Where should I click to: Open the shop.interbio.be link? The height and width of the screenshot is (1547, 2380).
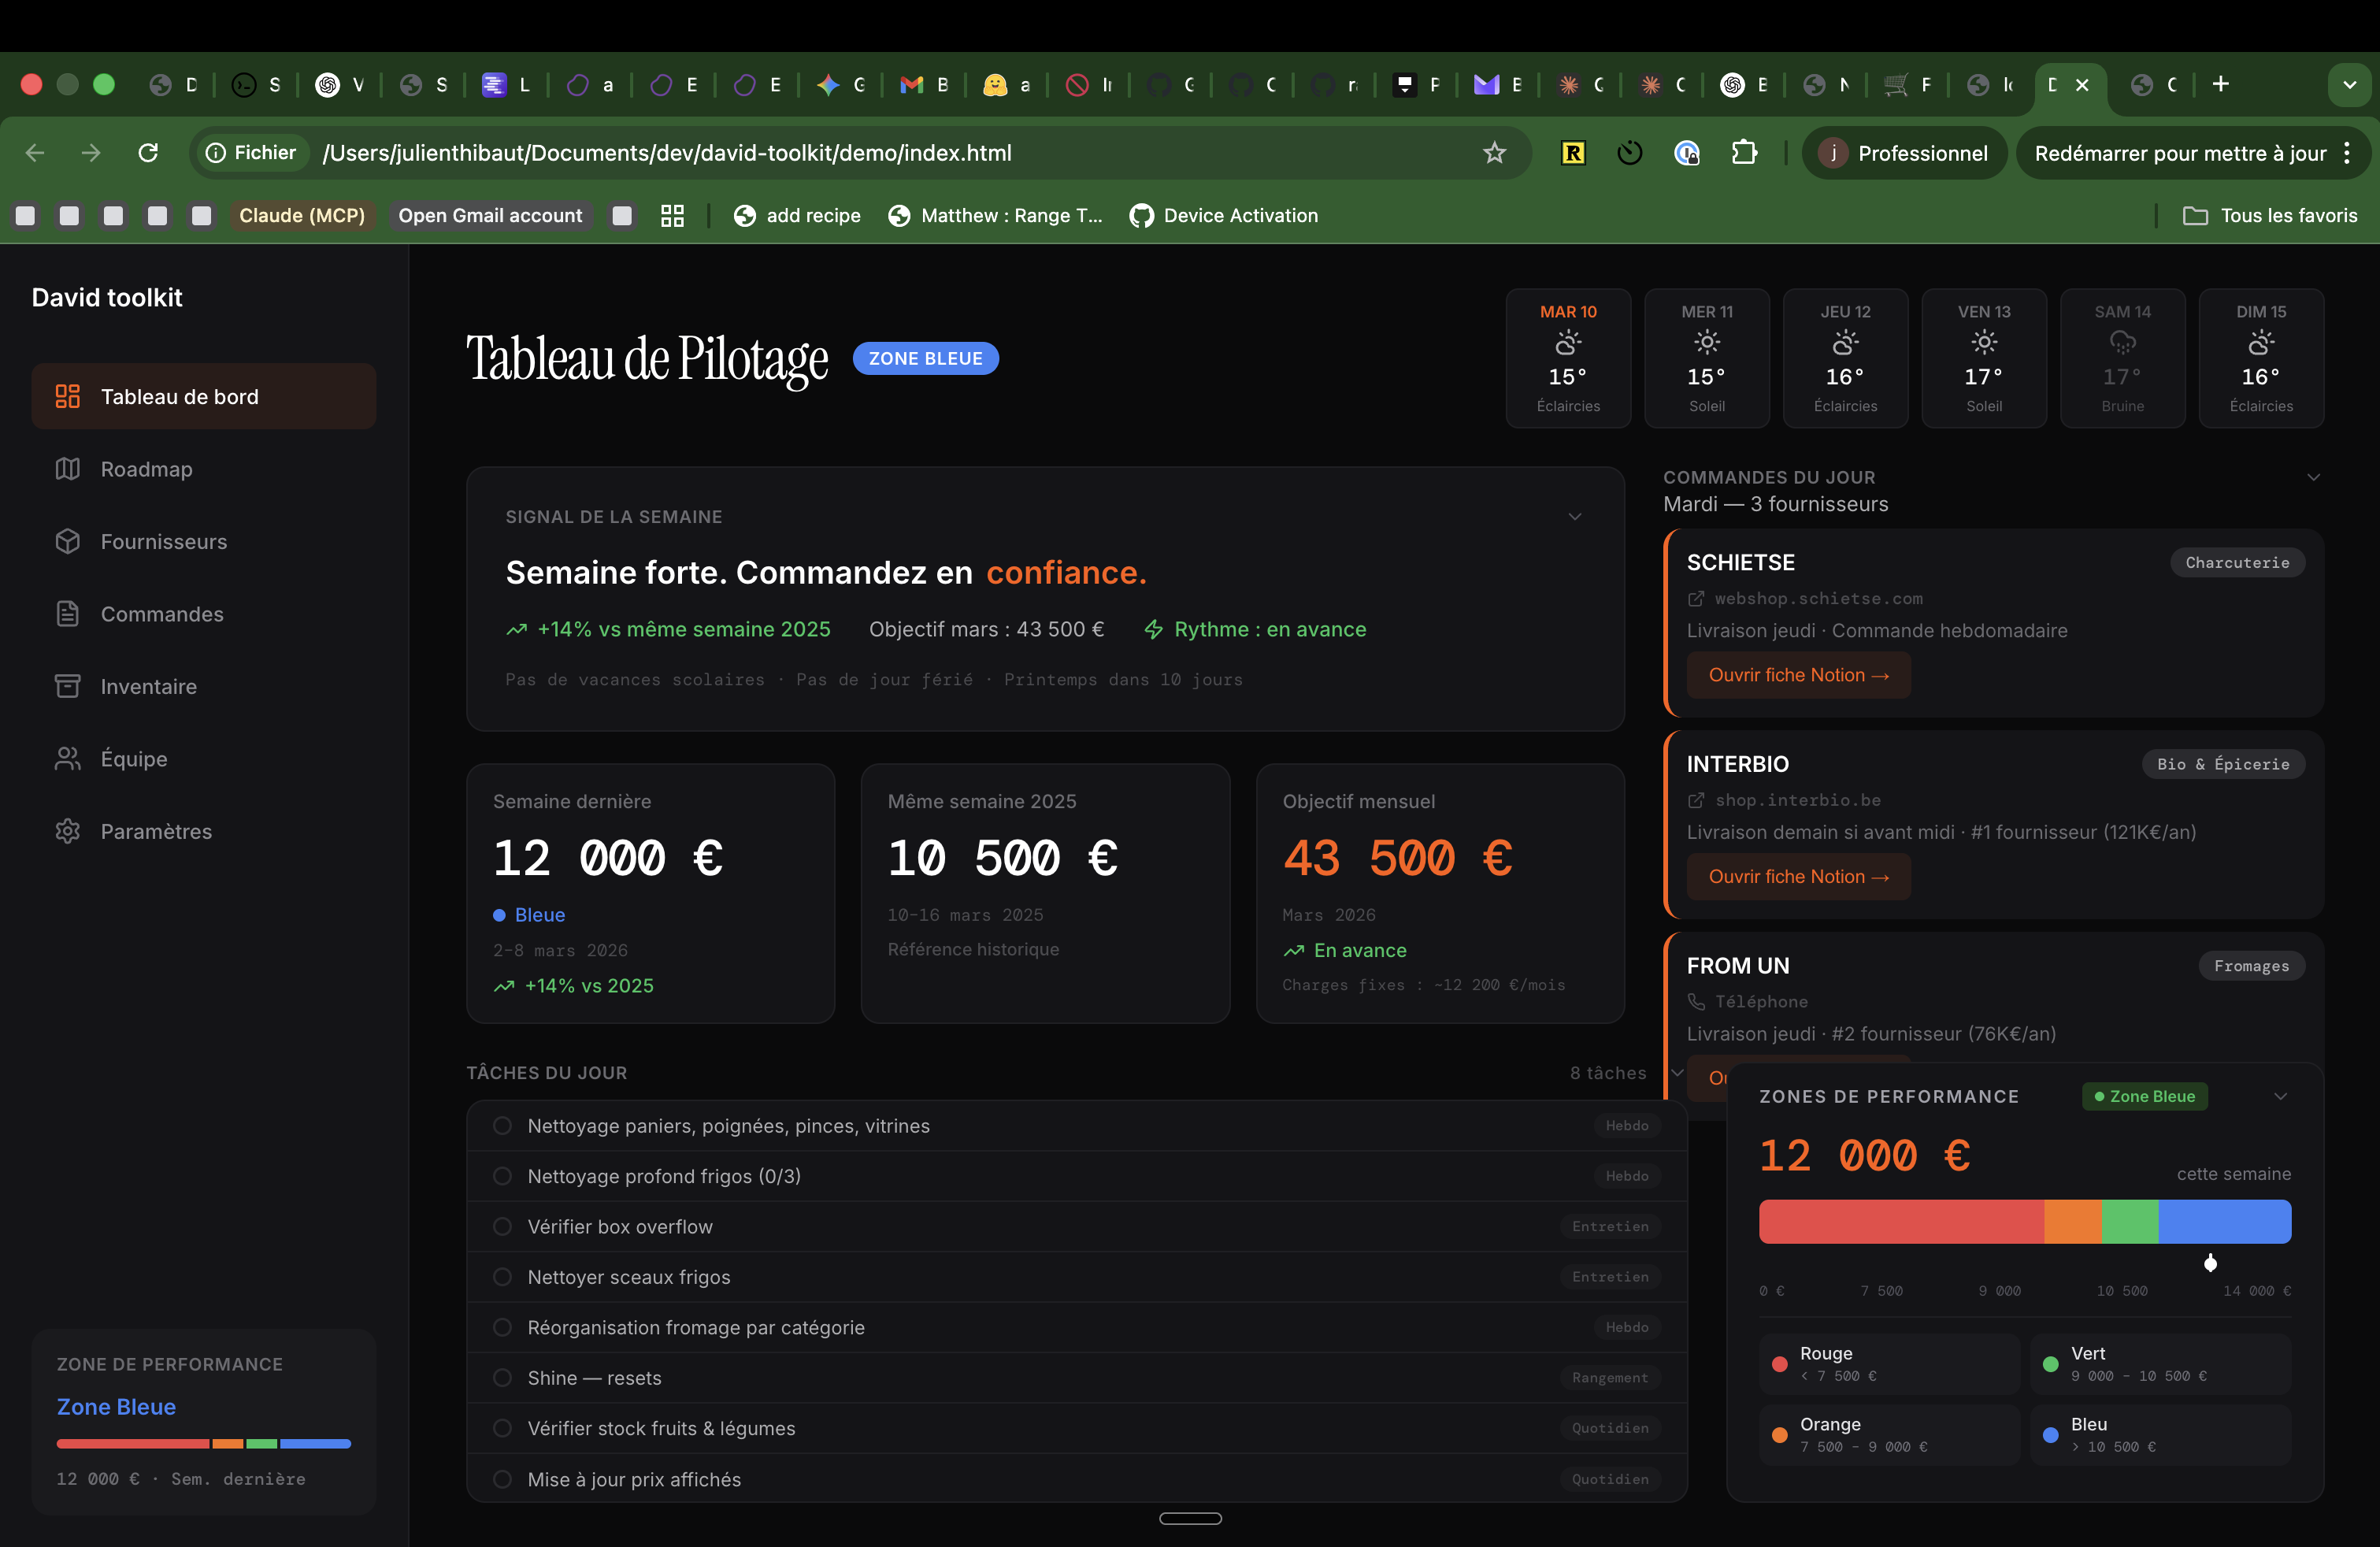point(1797,800)
